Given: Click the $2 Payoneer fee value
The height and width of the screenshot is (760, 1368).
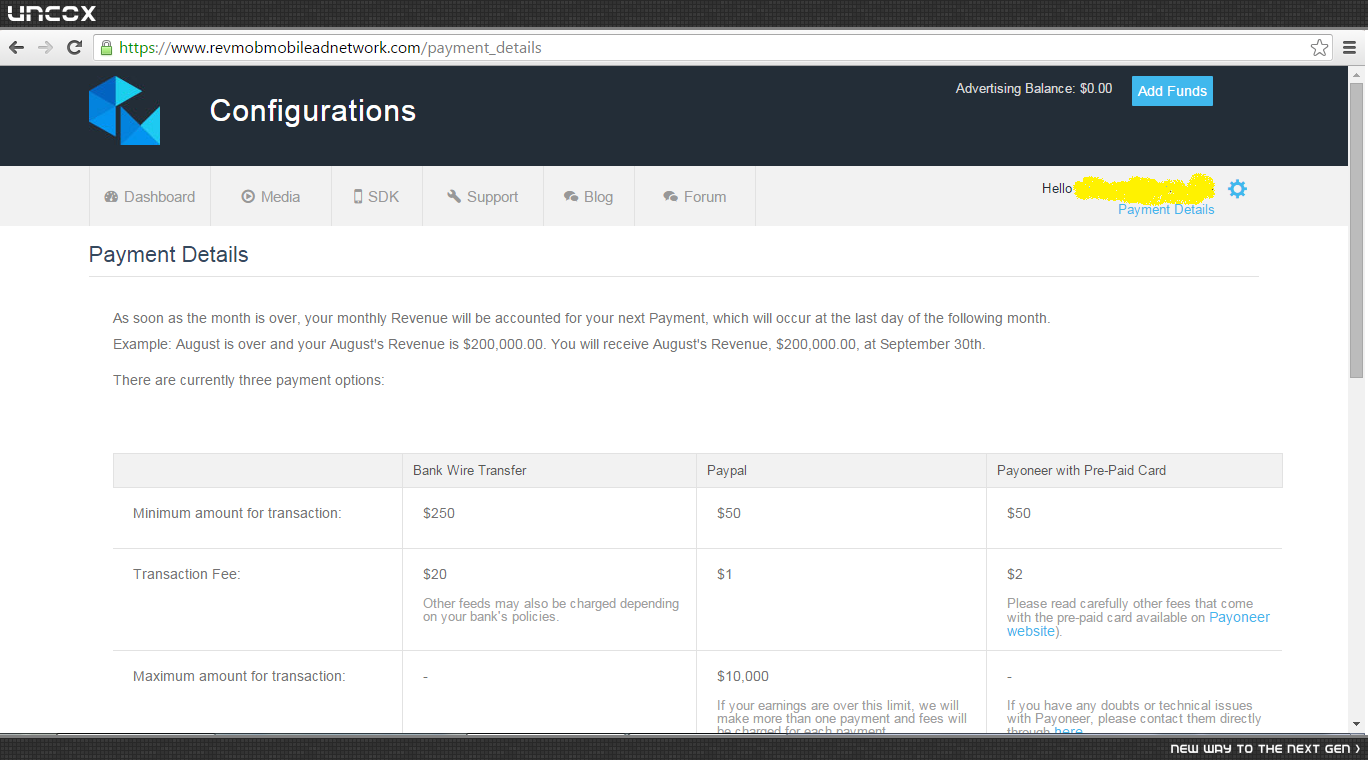Looking at the screenshot, I should (1015, 574).
